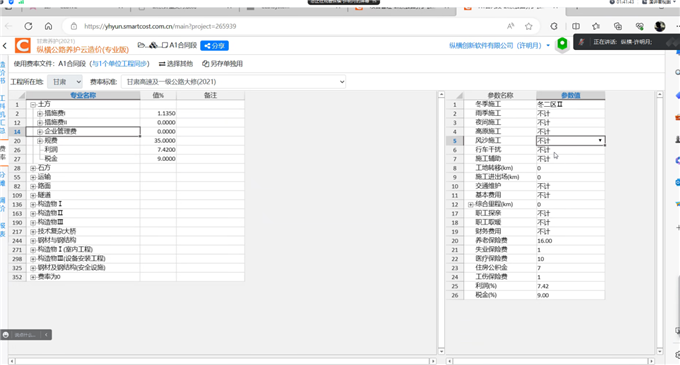Click 另存单独用 save-as option
The width and height of the screenshot is (680, 365).
(222, 64)
